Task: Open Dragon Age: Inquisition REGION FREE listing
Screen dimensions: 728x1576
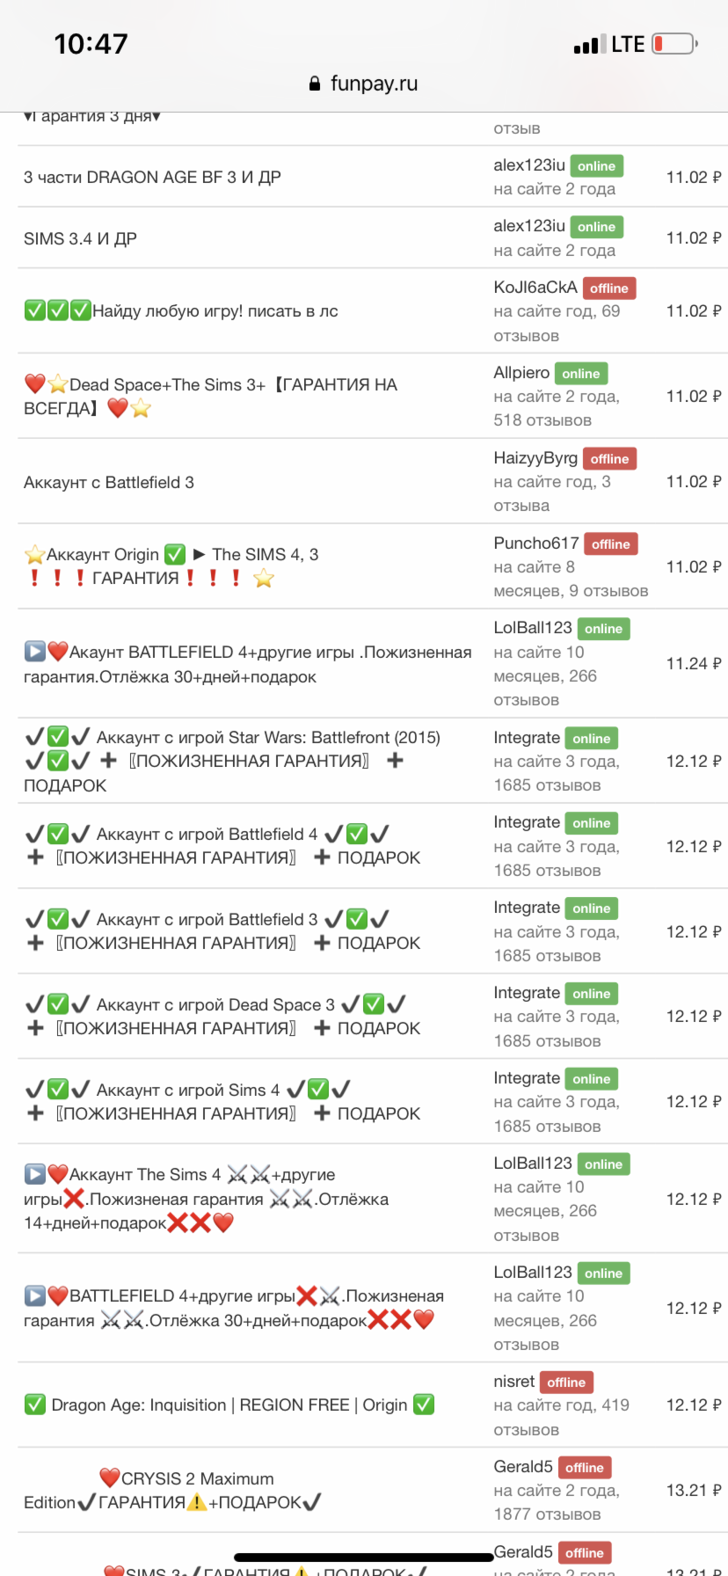Action: (x=229, y=1405)
